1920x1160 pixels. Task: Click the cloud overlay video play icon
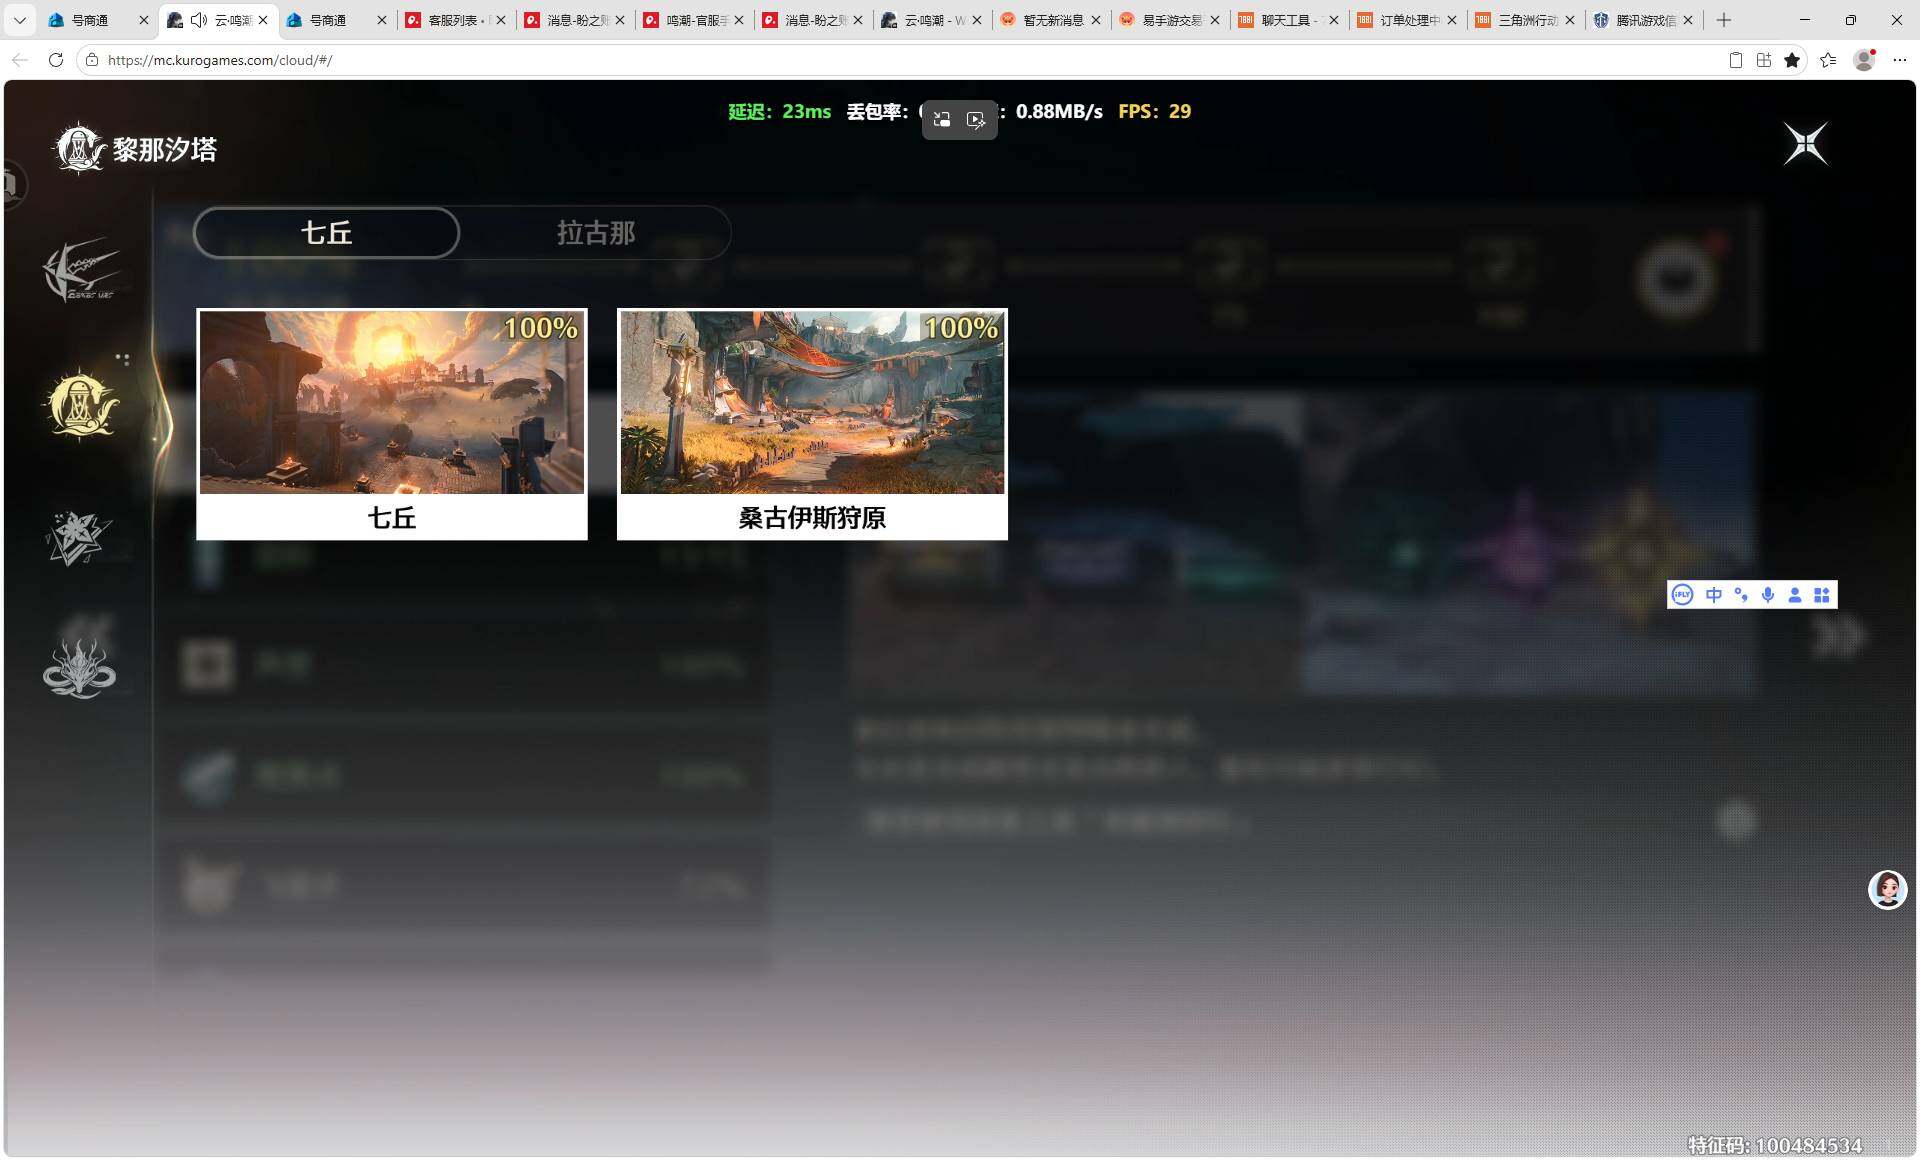[976, 120]
